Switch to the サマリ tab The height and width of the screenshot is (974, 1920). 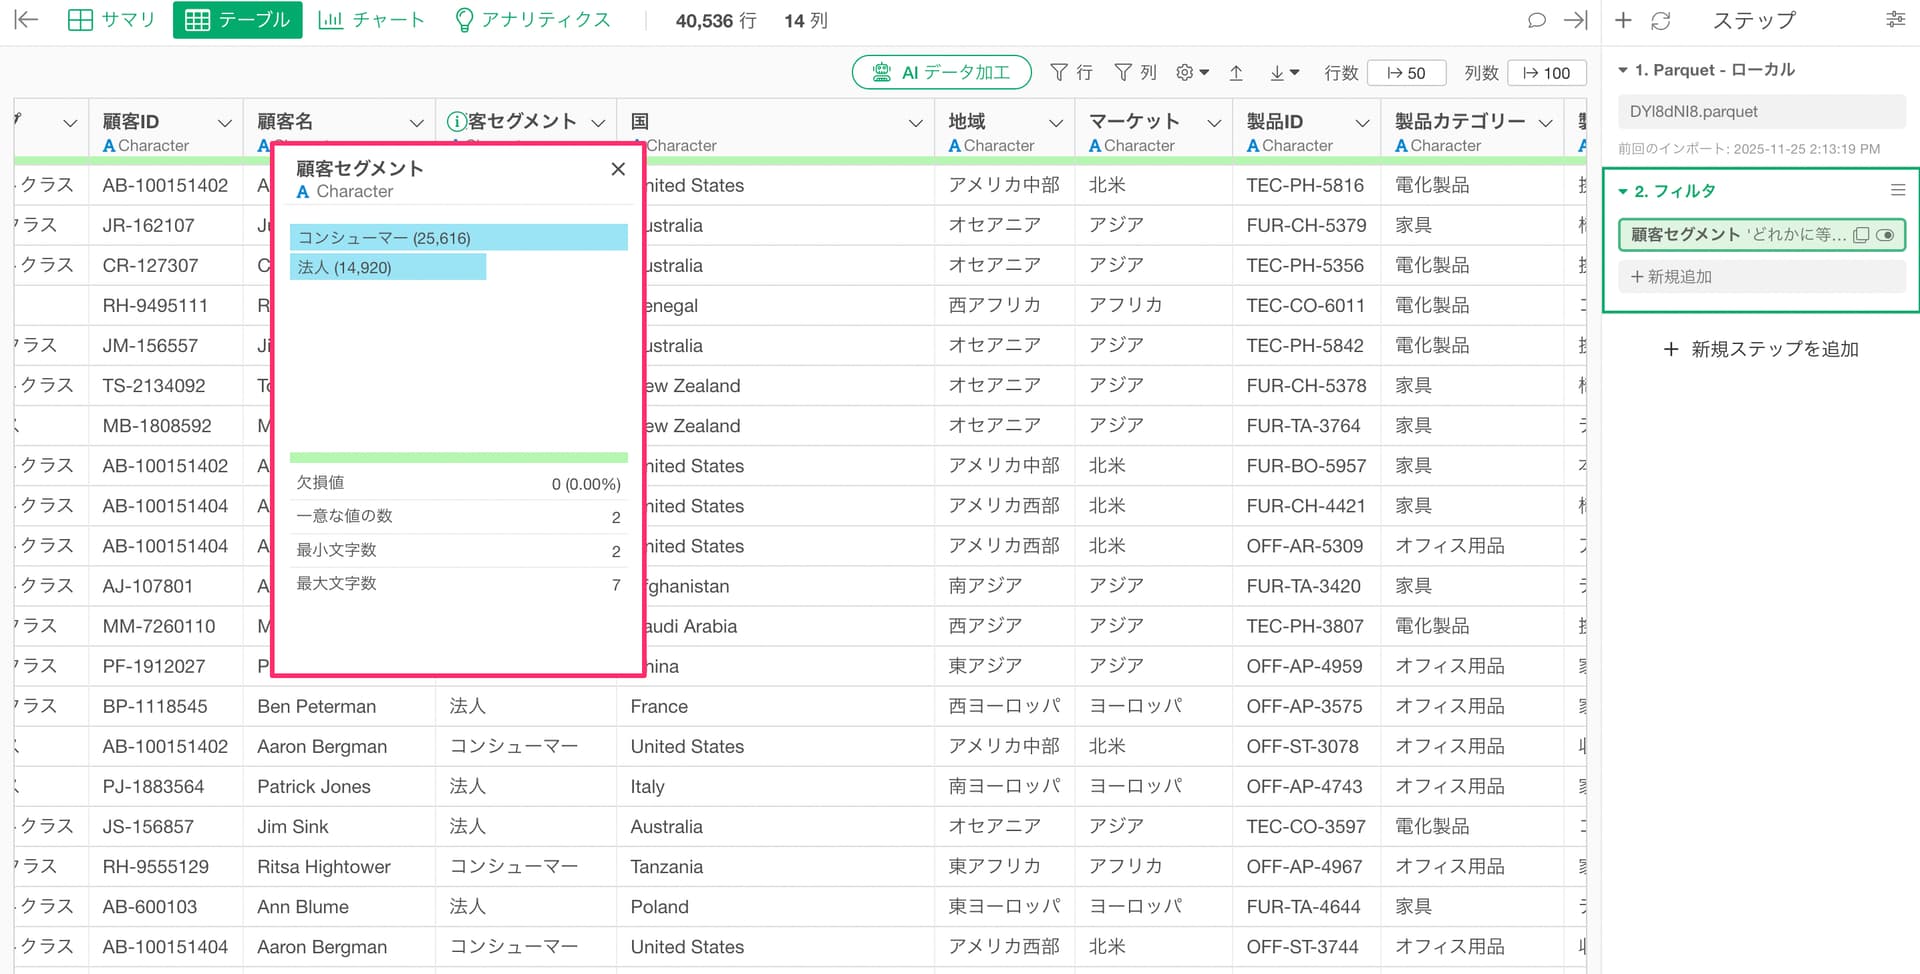(x=111, y=20)
